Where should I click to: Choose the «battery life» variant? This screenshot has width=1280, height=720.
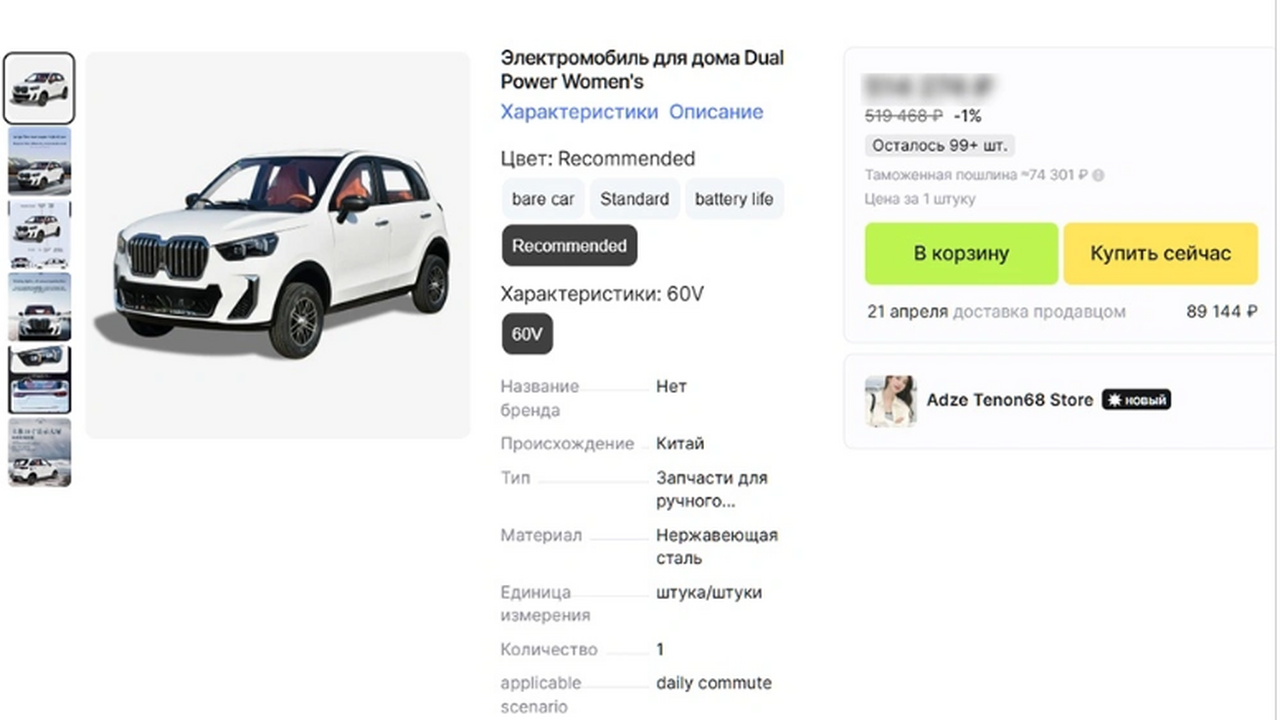734,199
